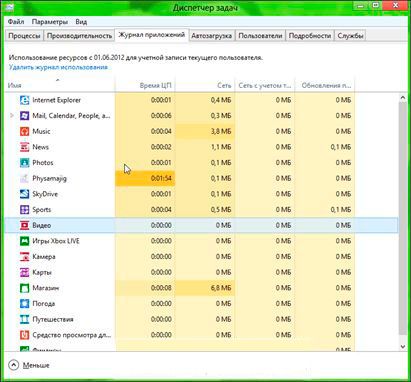Image resolution: width=411 pixels, height=382 pixels.
Task: Click the News app icon
Action: (x=24, y=147)
